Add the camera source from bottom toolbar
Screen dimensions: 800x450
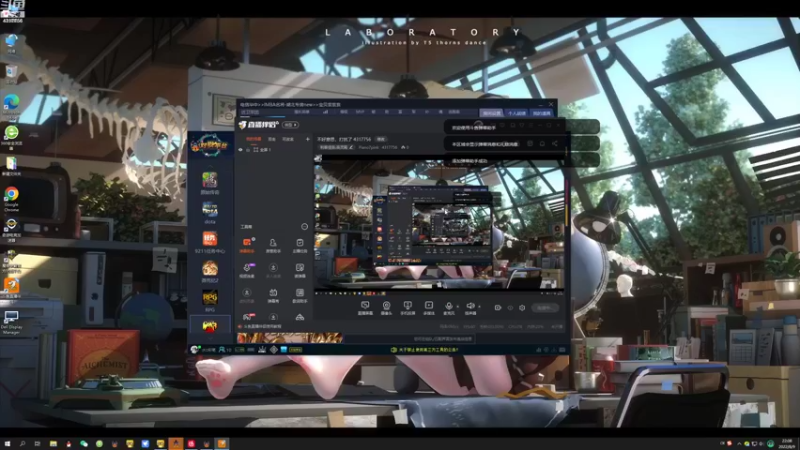(x=386, y=308)
